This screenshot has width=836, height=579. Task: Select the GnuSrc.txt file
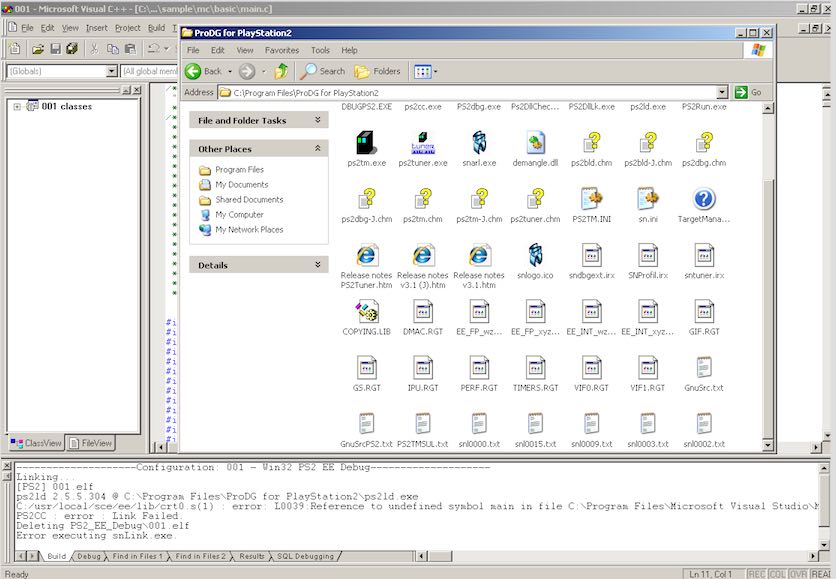point(704,368)
